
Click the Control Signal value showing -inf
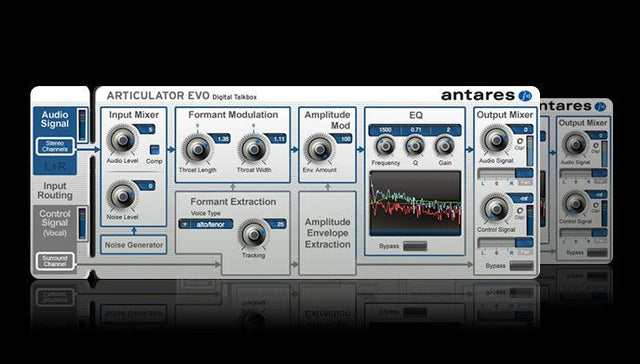[522, 199]
